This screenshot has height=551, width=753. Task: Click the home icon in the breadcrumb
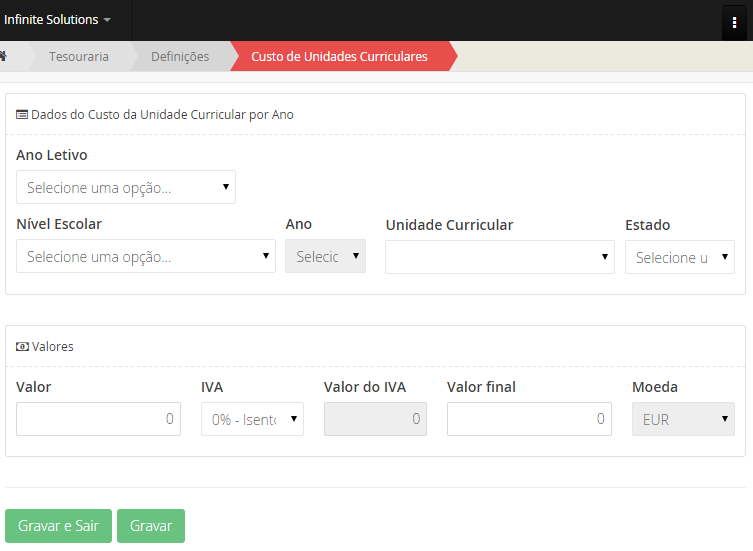4,56
